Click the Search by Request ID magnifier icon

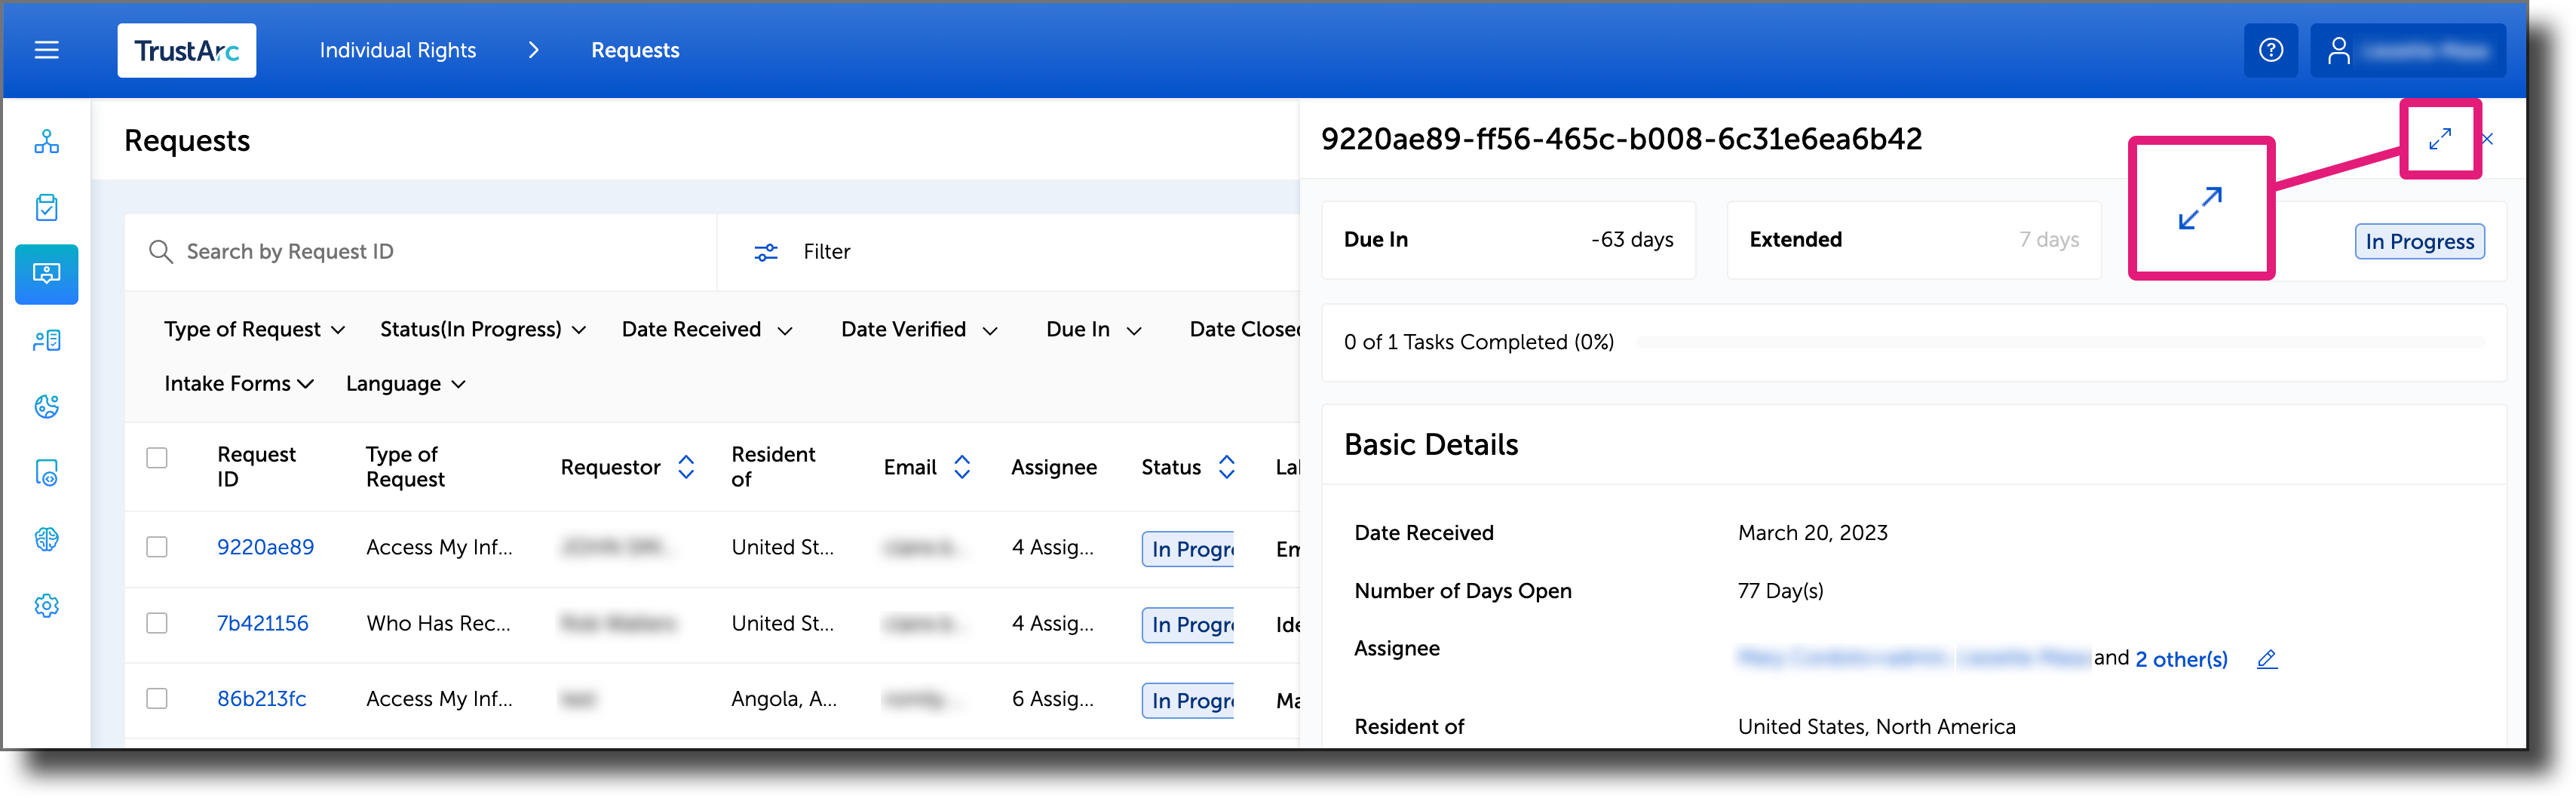(x=161, y=251)
